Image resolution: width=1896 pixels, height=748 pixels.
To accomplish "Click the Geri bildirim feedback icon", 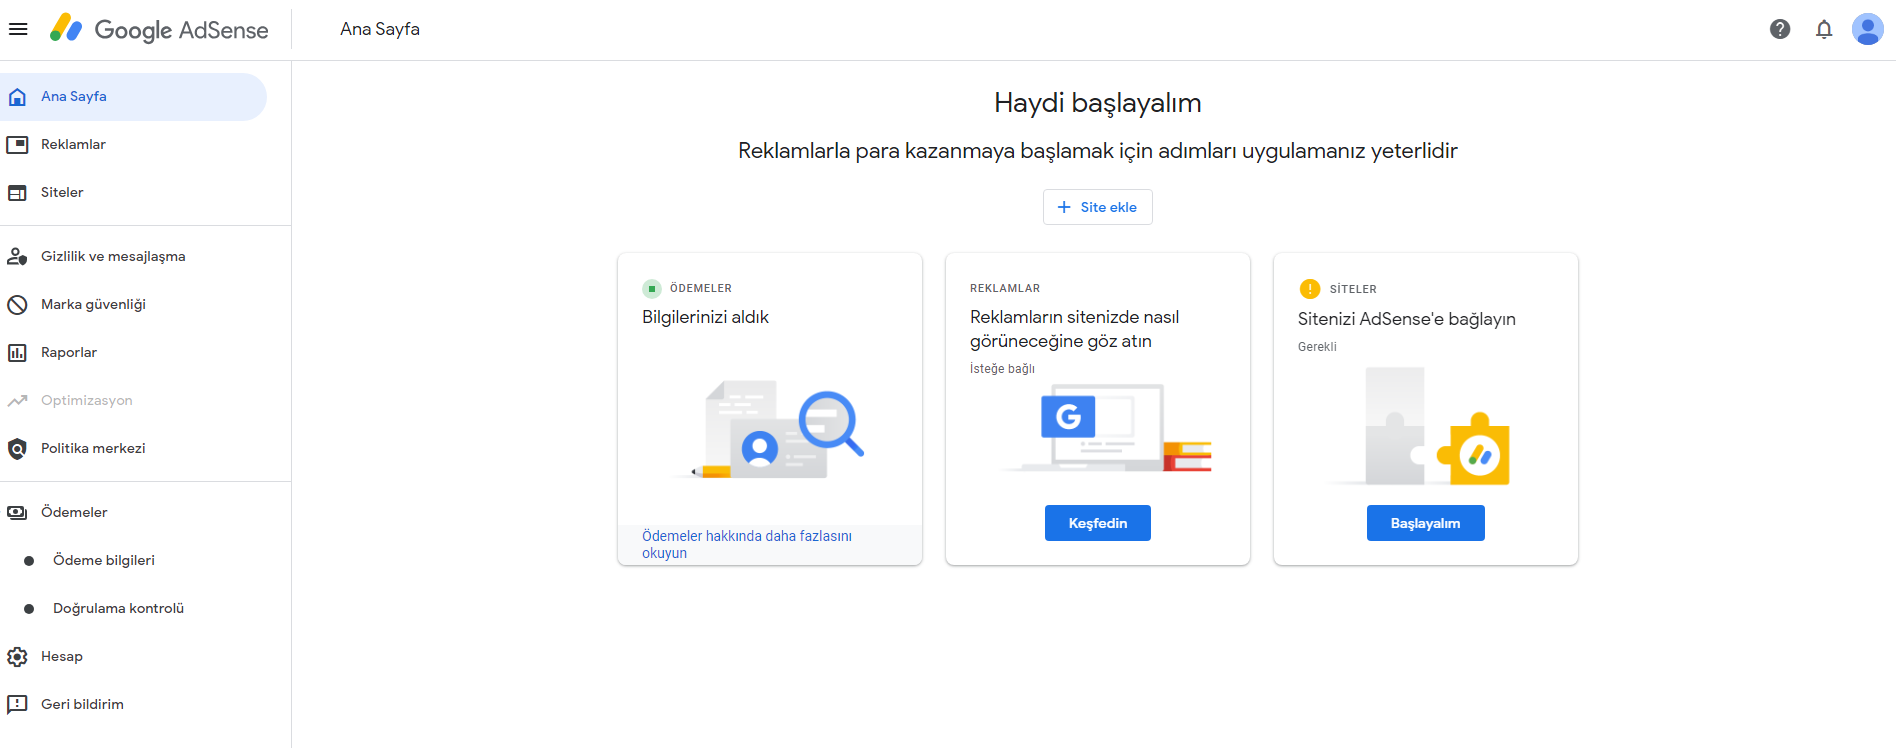I will 17,705.
